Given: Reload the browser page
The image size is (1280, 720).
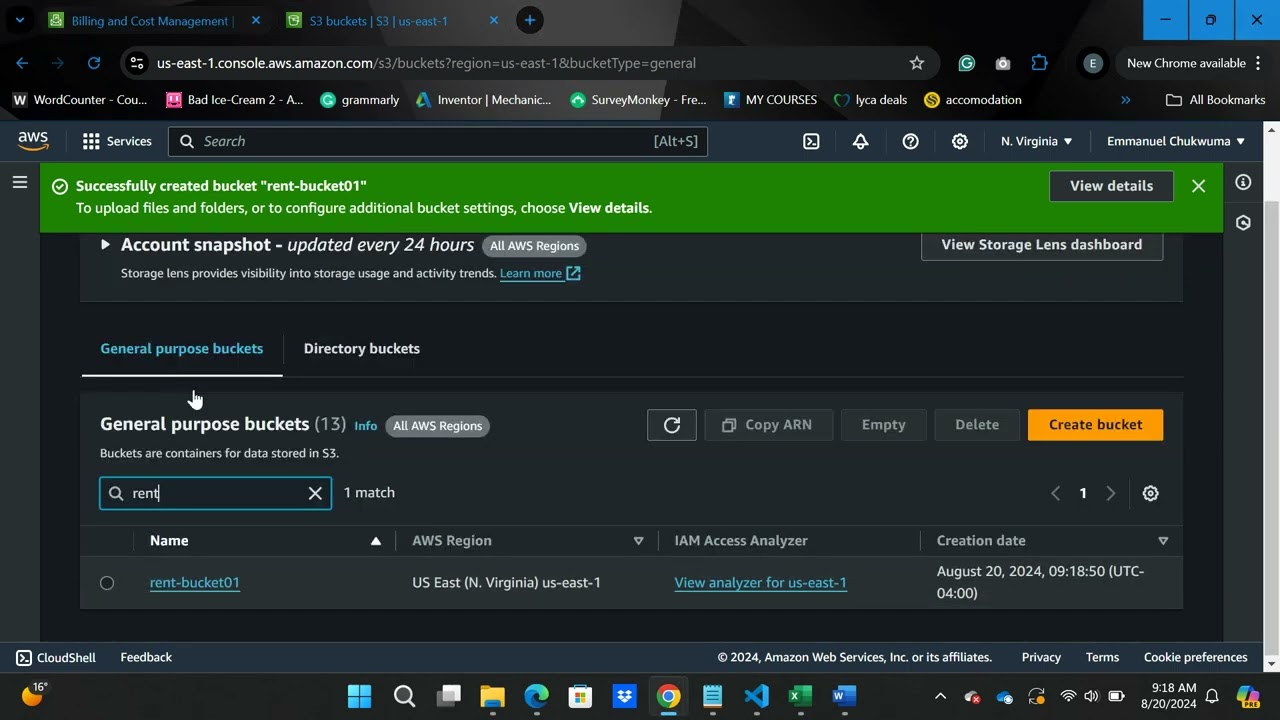Looking at the screenshot, I should [94, 63].
